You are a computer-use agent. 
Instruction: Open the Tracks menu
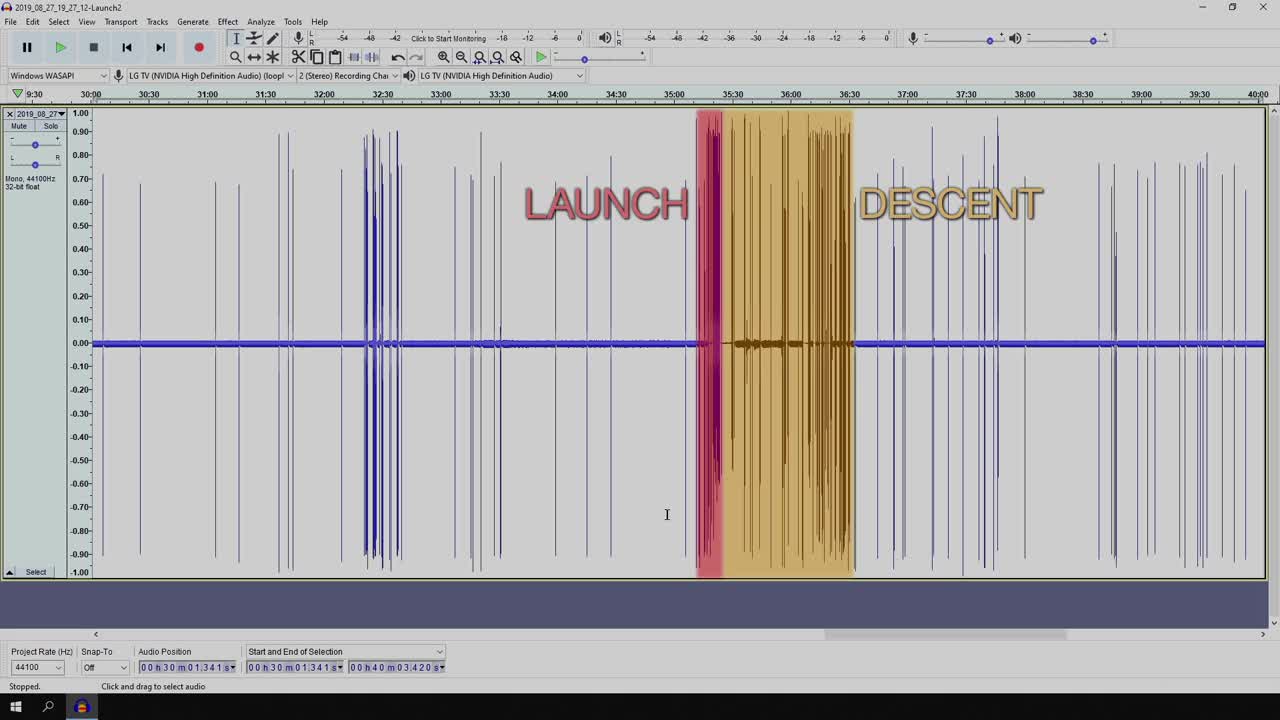[x=157, y=21]
